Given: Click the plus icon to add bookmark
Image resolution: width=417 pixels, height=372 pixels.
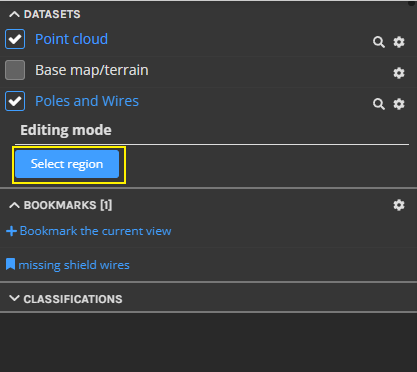Looking at the screenshot, I should pos(11,231).
